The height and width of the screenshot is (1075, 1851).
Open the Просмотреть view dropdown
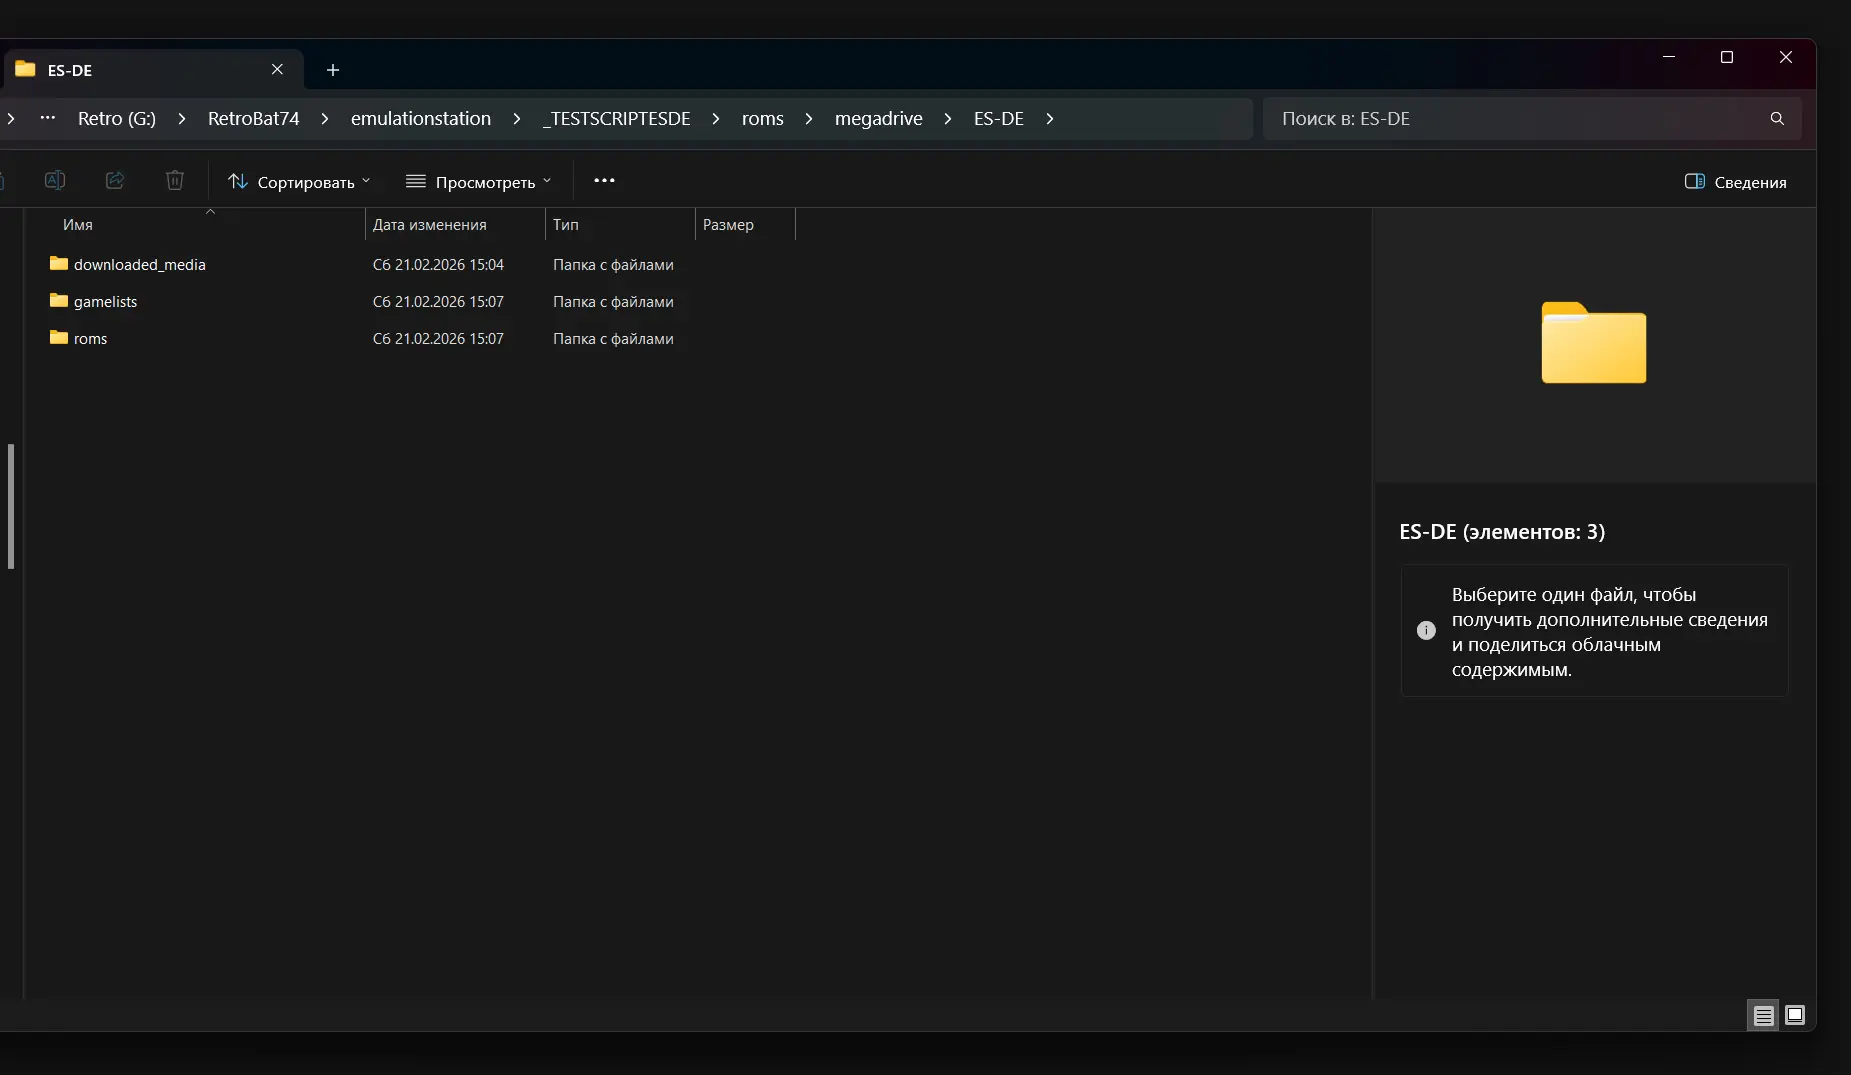(479, 182)
